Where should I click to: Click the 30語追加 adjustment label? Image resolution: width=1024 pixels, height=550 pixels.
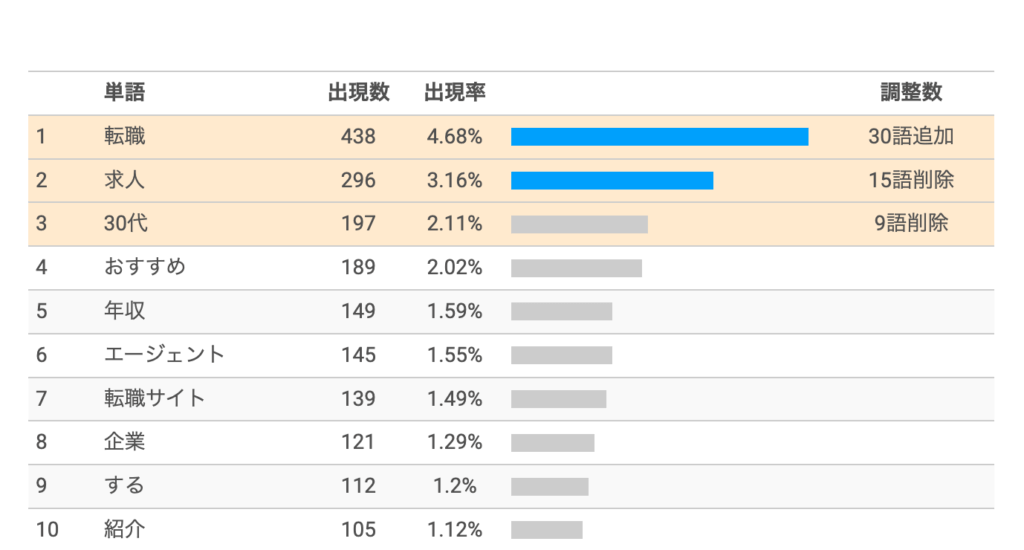point(910,137)
